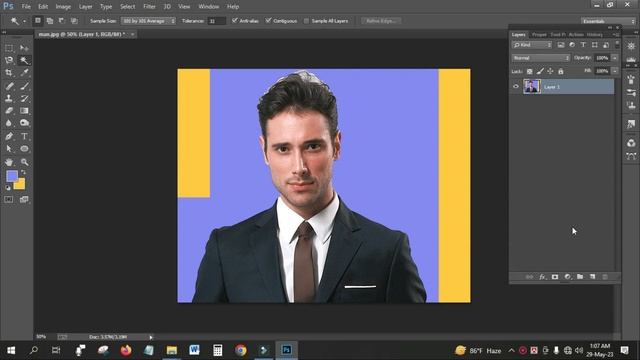The image size is (640, 360).
Task: Open the Filter menu
Action: click(x=149, y=7)
